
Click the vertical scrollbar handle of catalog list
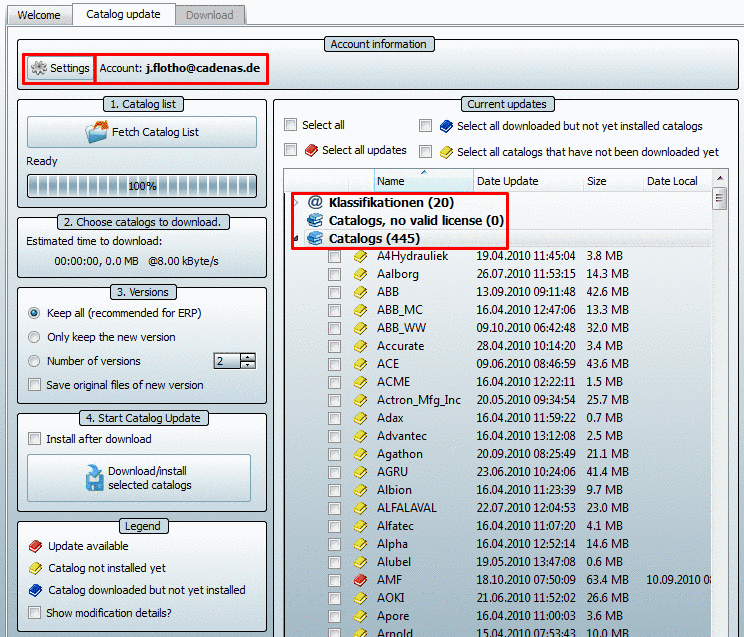pos(720,198)
